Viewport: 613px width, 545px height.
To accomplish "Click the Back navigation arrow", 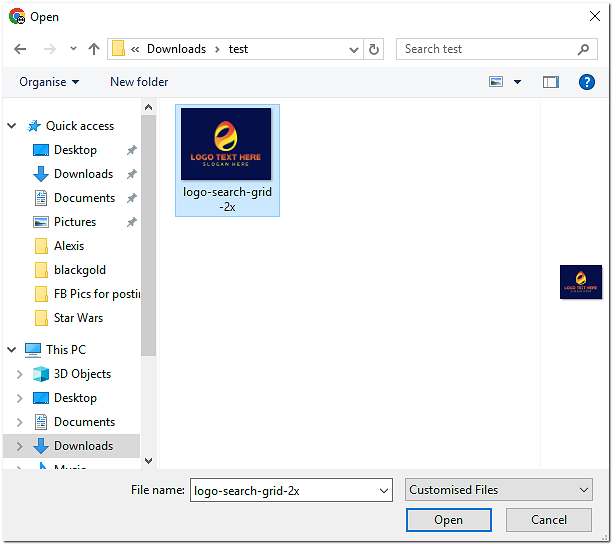I will 20,49.
